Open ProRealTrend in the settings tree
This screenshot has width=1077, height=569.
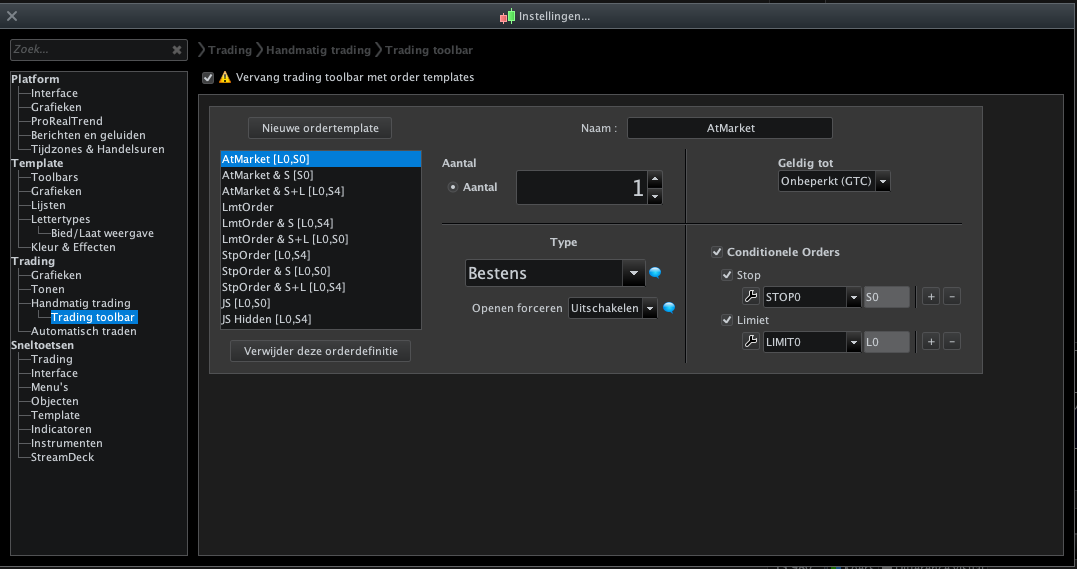point(67,121)
